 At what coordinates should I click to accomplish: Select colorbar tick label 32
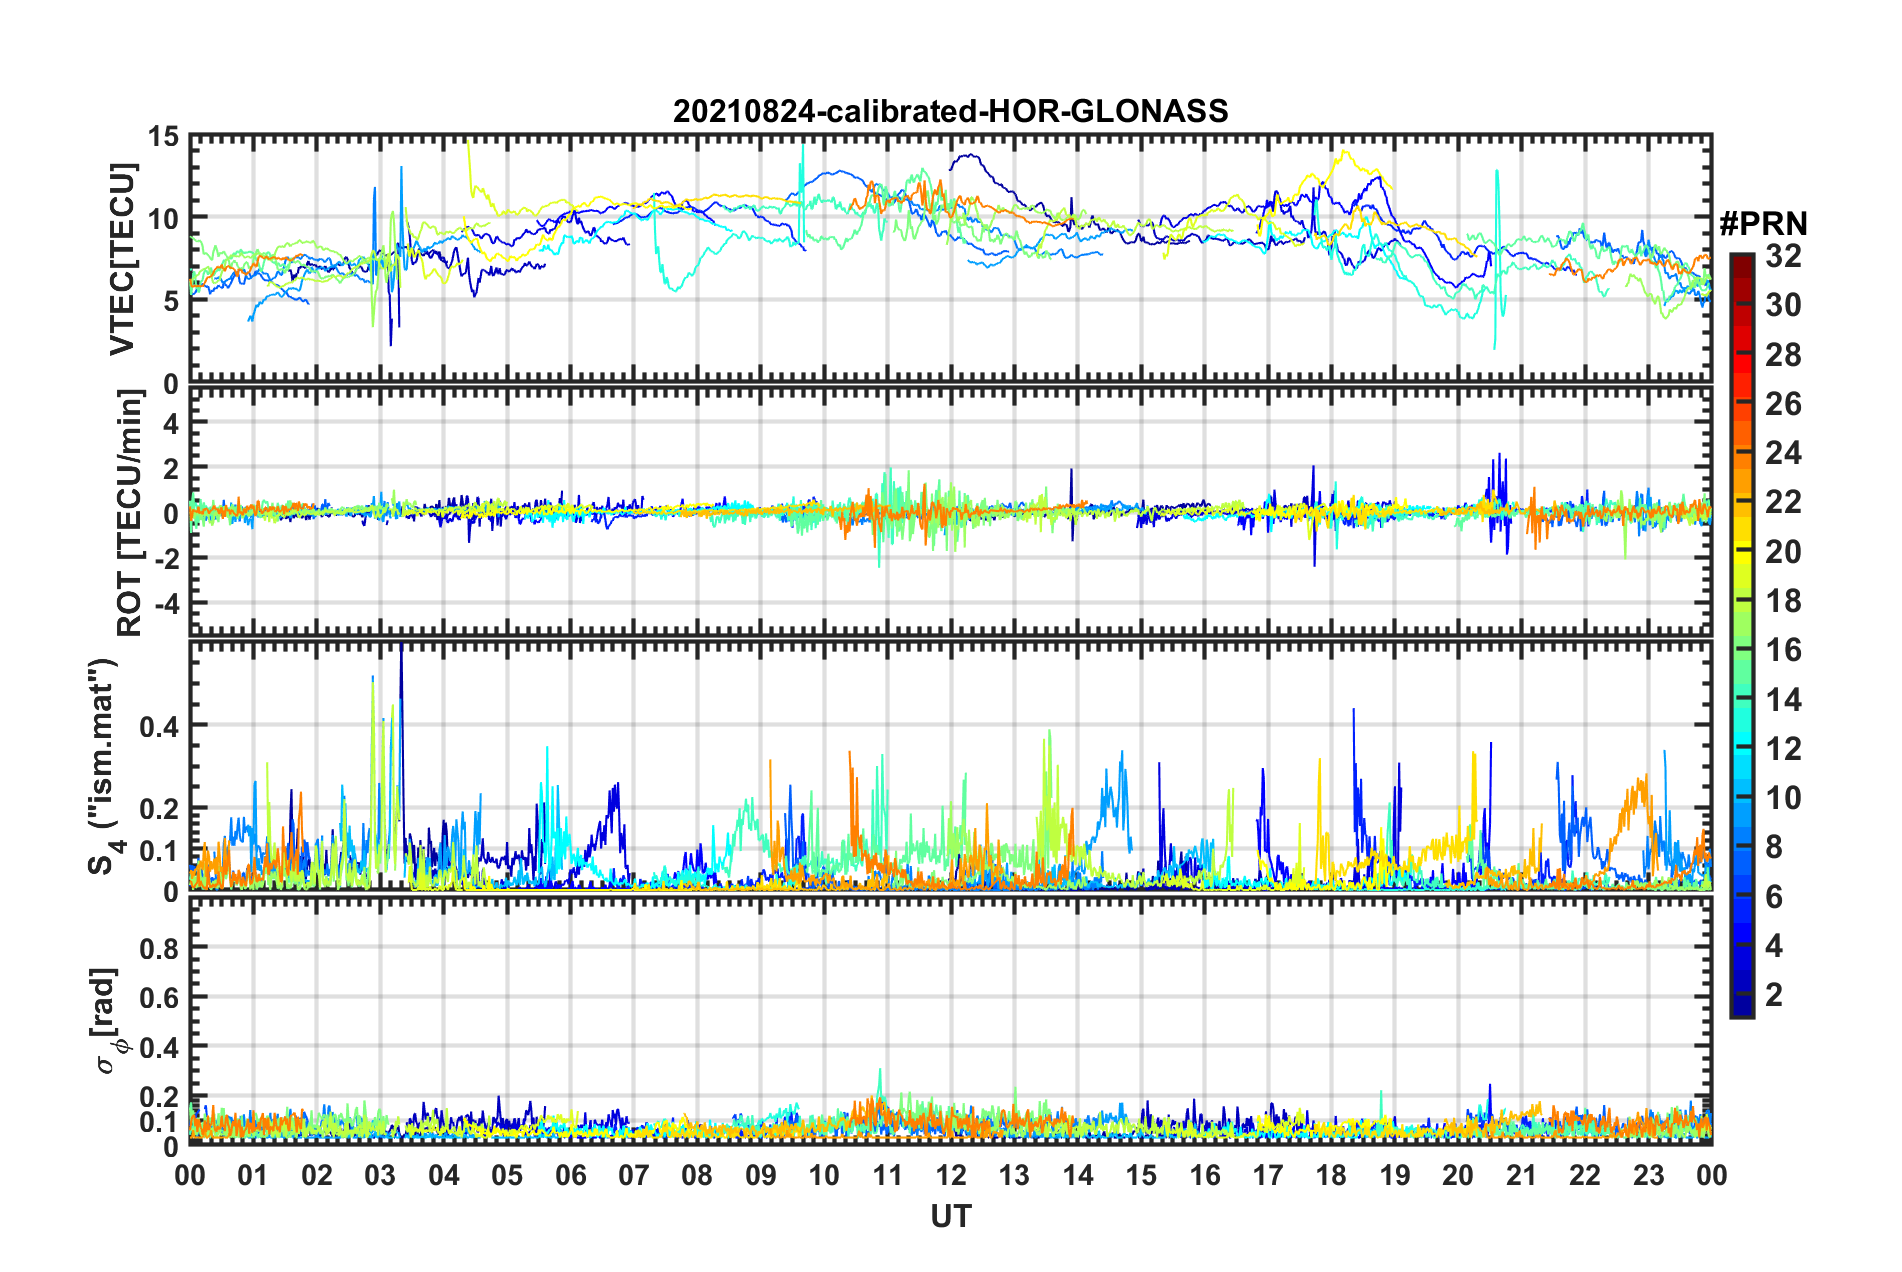pyautogui.click(x=1784, y=256)
